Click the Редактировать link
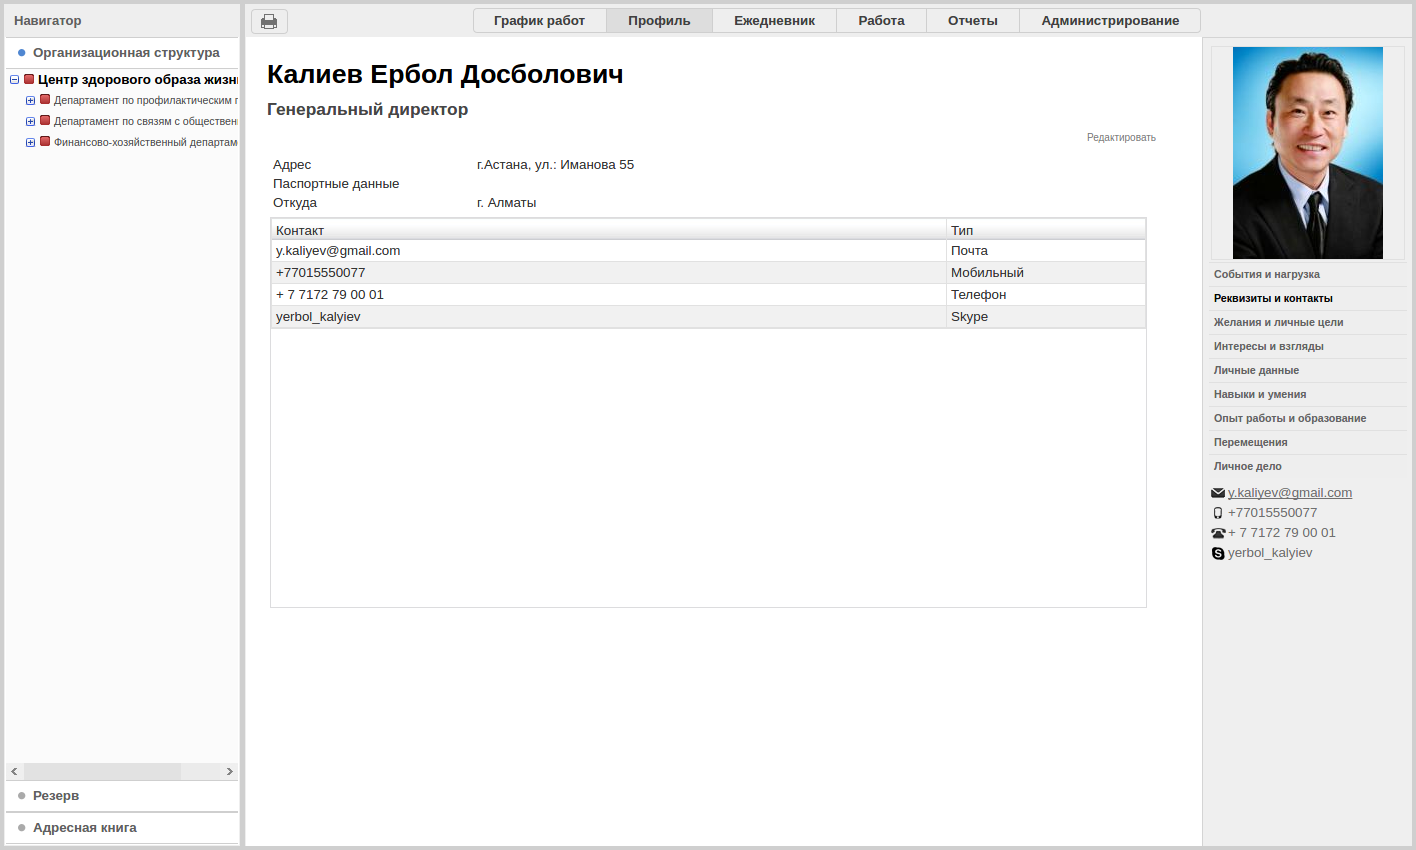Screen dimensions: 1416x850 click(1121, 138)
